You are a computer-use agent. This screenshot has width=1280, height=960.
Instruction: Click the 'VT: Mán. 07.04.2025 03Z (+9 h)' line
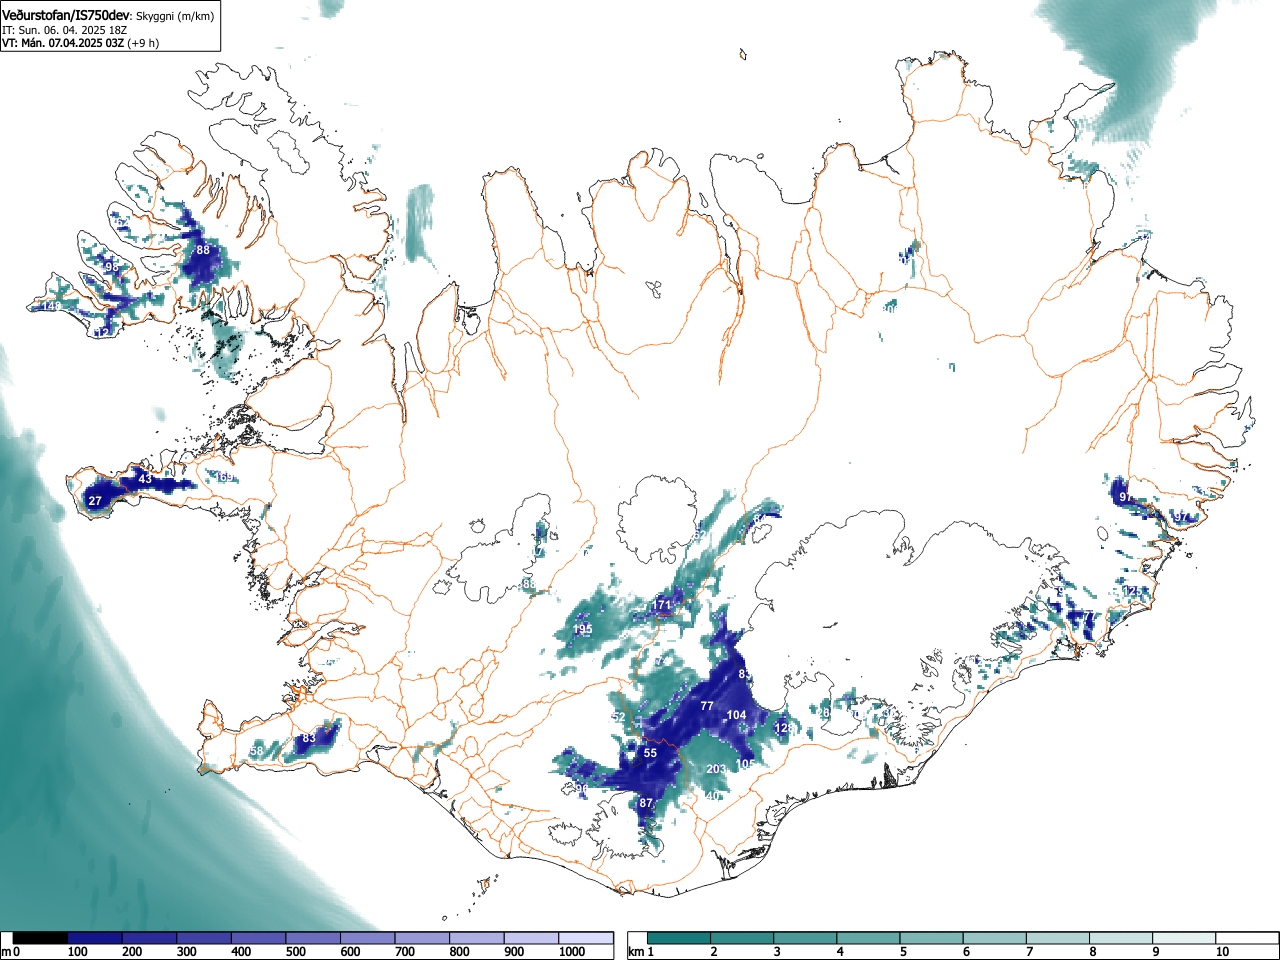[x=80, y=43]
